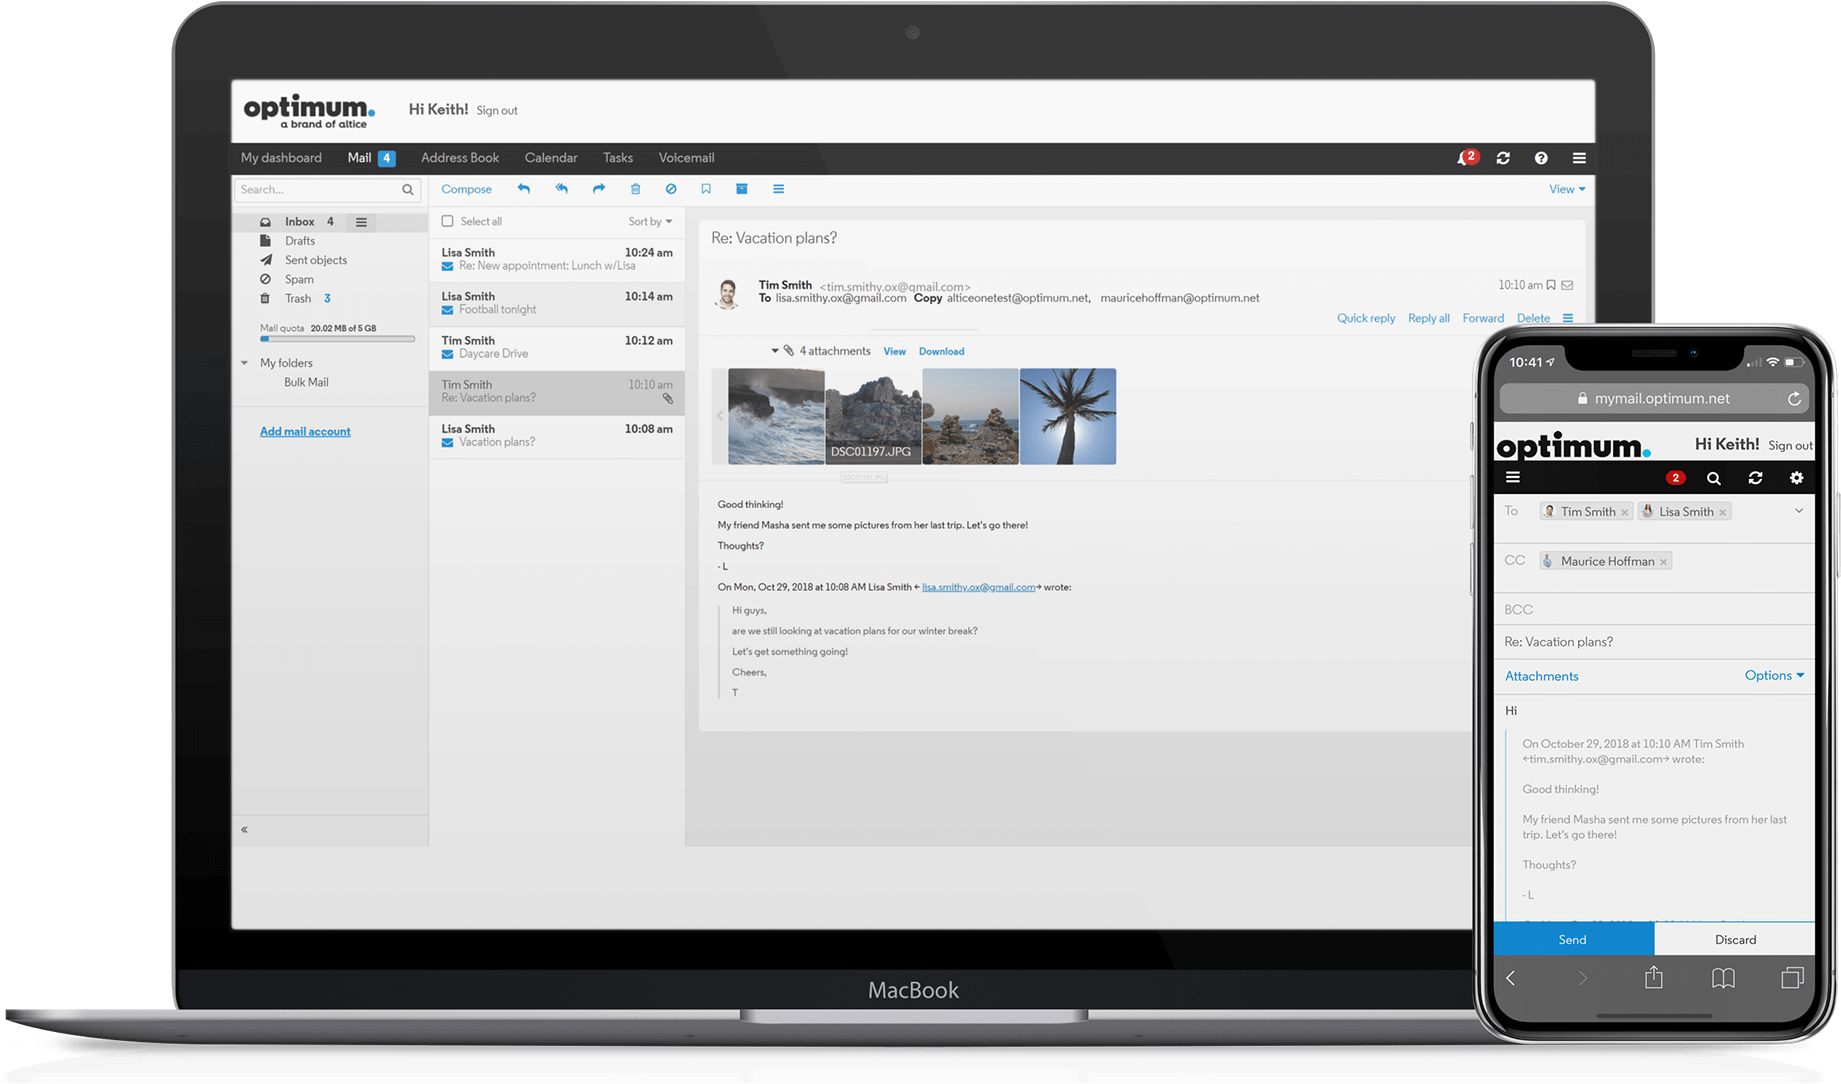Click the Compose link
Image resolution: width=1841 pixels, height=1084 pixels.
point(466,189)
